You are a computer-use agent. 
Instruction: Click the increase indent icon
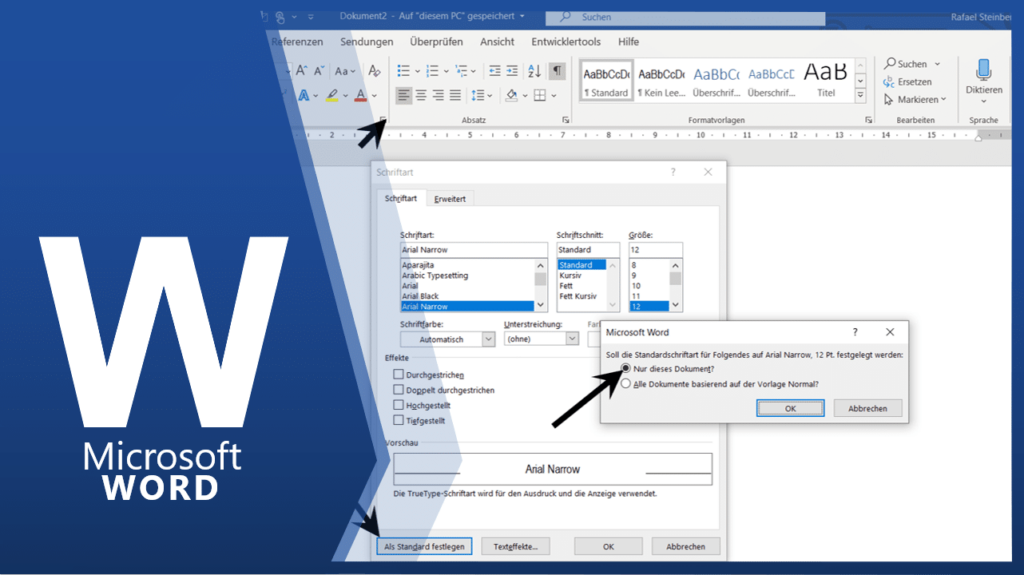tap(511, 71)
